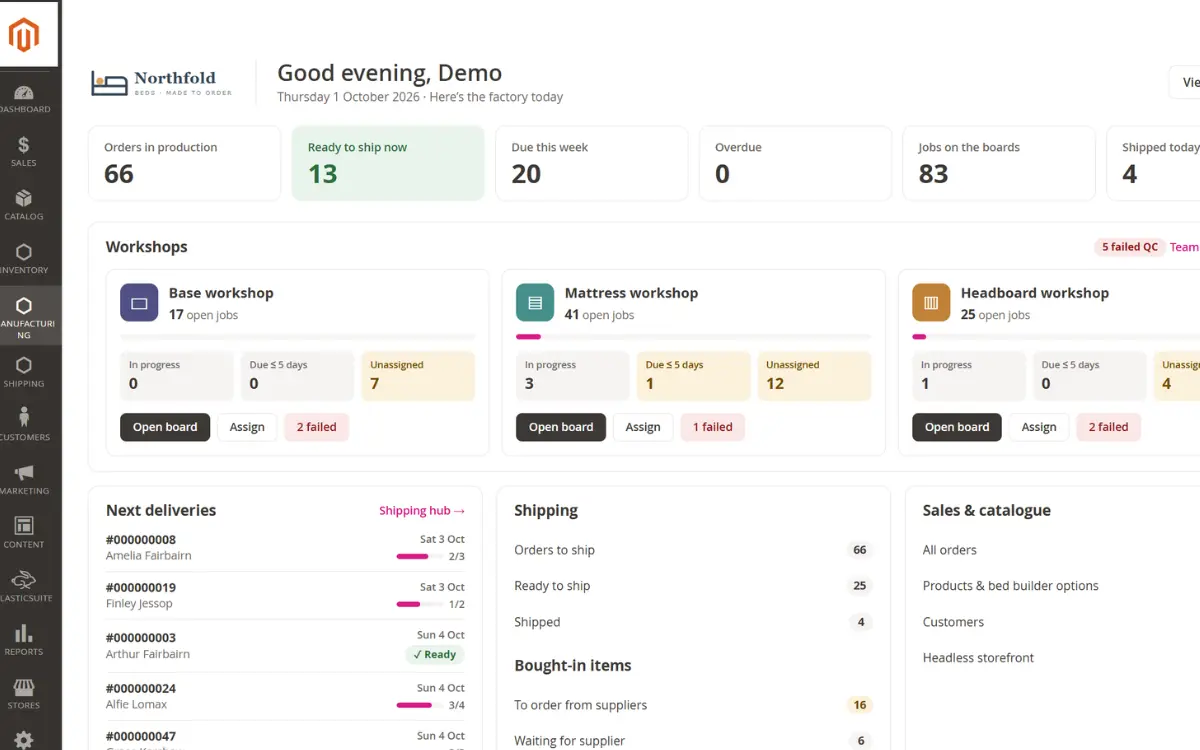Click Assign in Mattress workshop card
This screenshot has width=1200, height=750.
point(643,427)
